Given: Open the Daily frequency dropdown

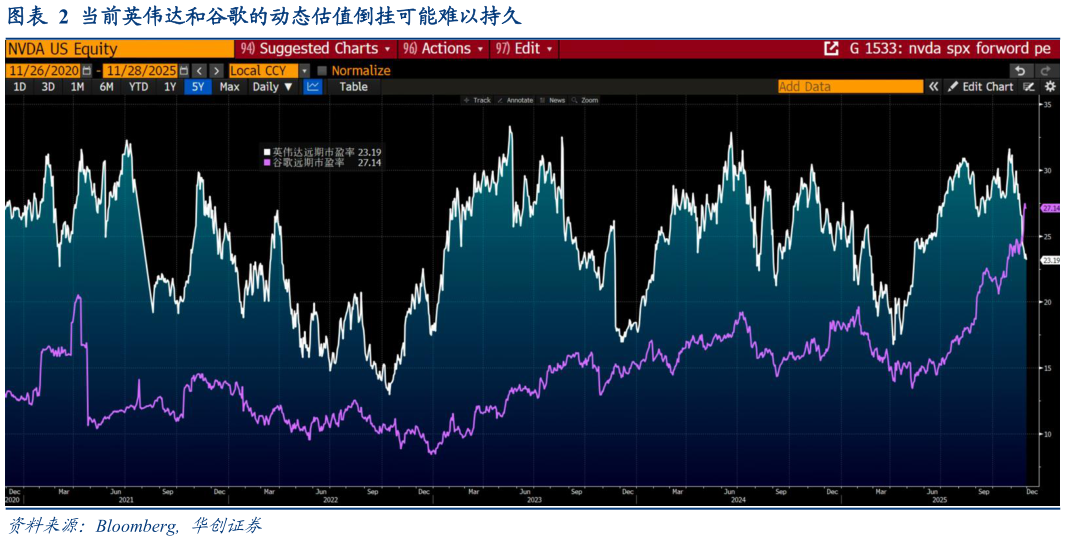Looking at the screenshot, I should [272, 87].
